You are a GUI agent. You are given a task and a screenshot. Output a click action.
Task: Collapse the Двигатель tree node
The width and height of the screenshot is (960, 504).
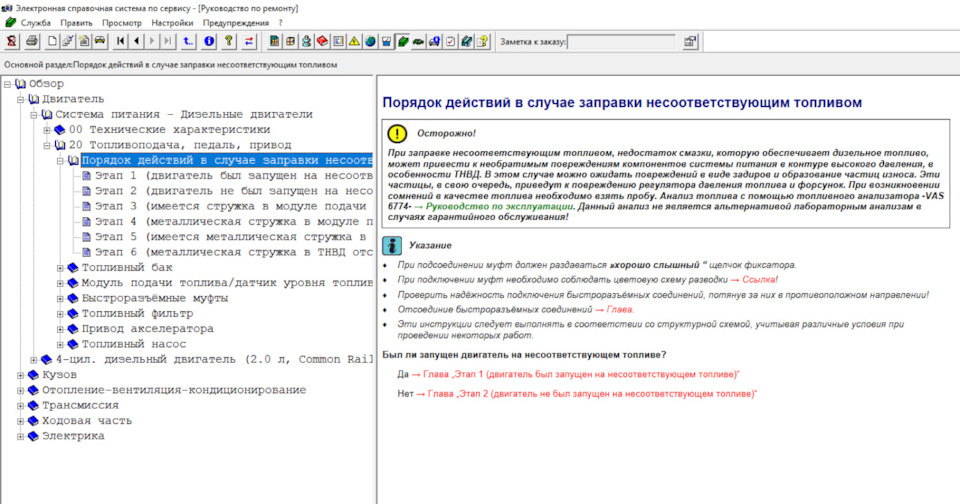tap(20, 99)
